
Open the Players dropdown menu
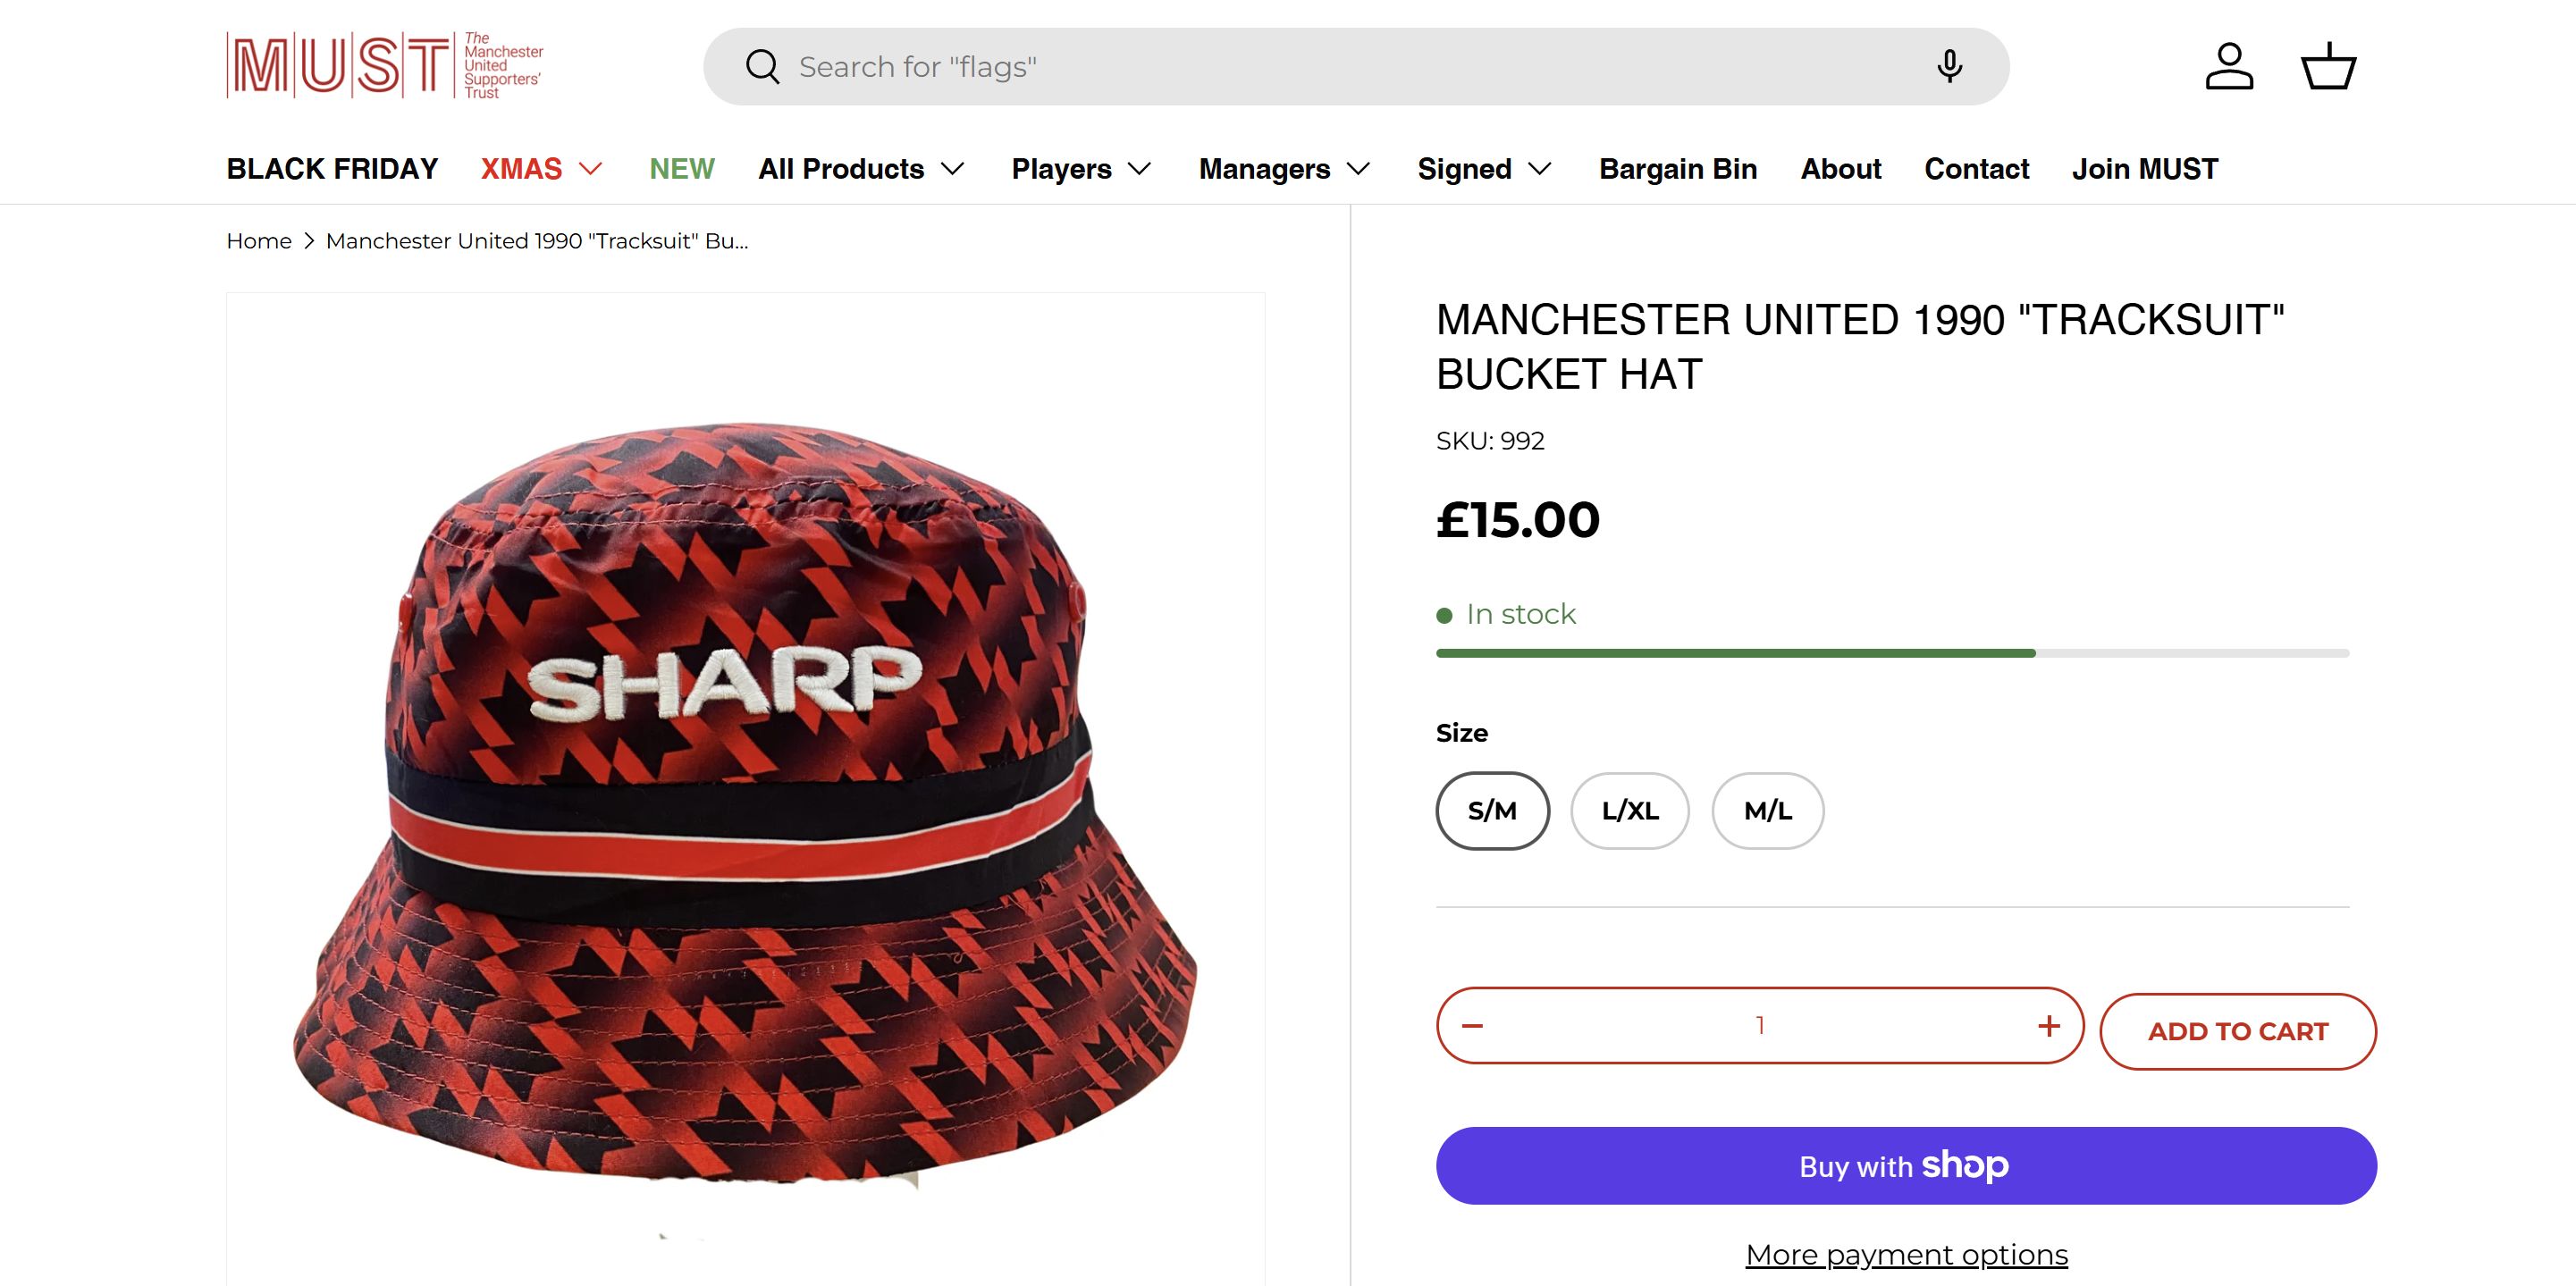point(1081,169)
